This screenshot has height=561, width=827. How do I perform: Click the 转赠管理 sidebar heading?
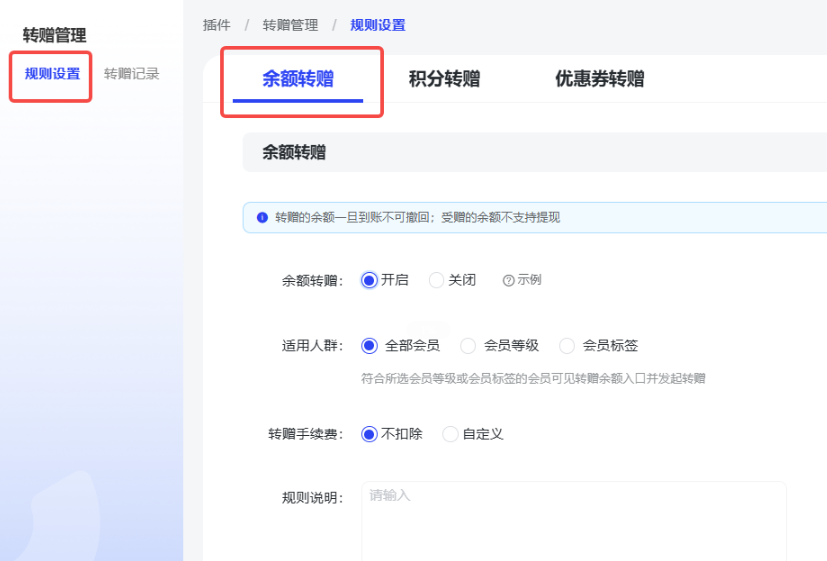54,36
